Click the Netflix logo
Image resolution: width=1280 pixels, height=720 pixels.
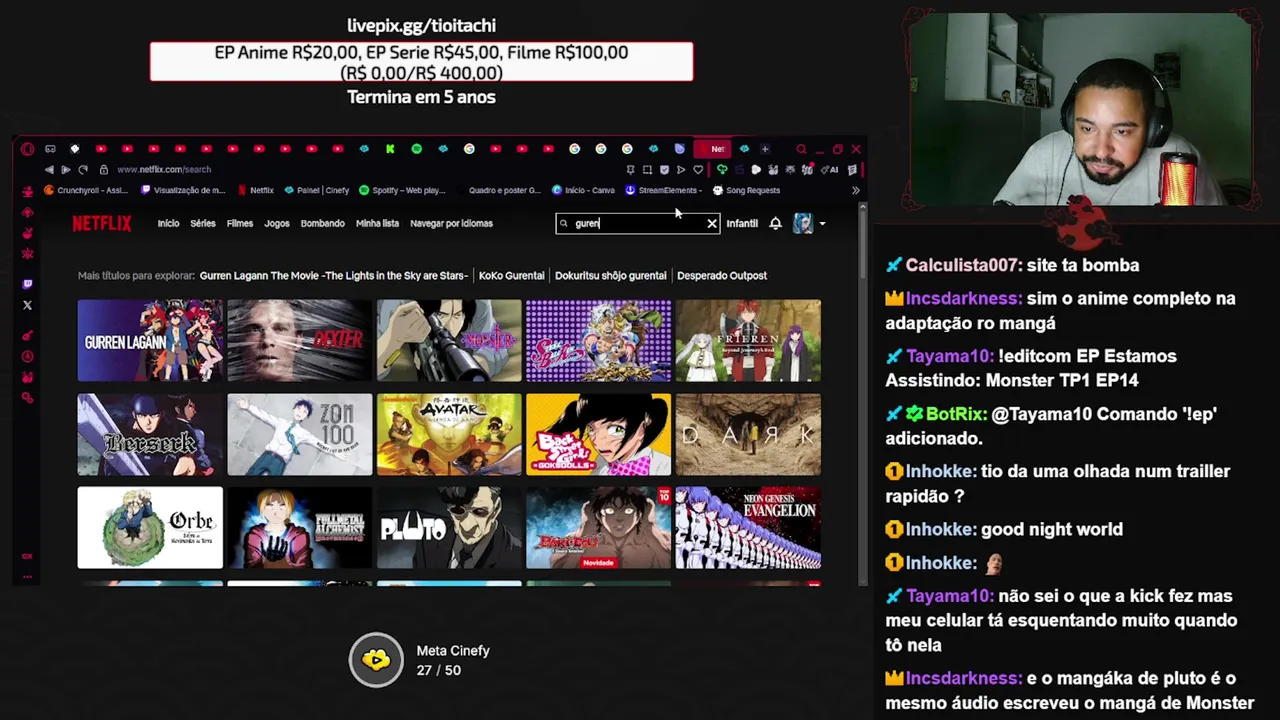pos(101,223)
